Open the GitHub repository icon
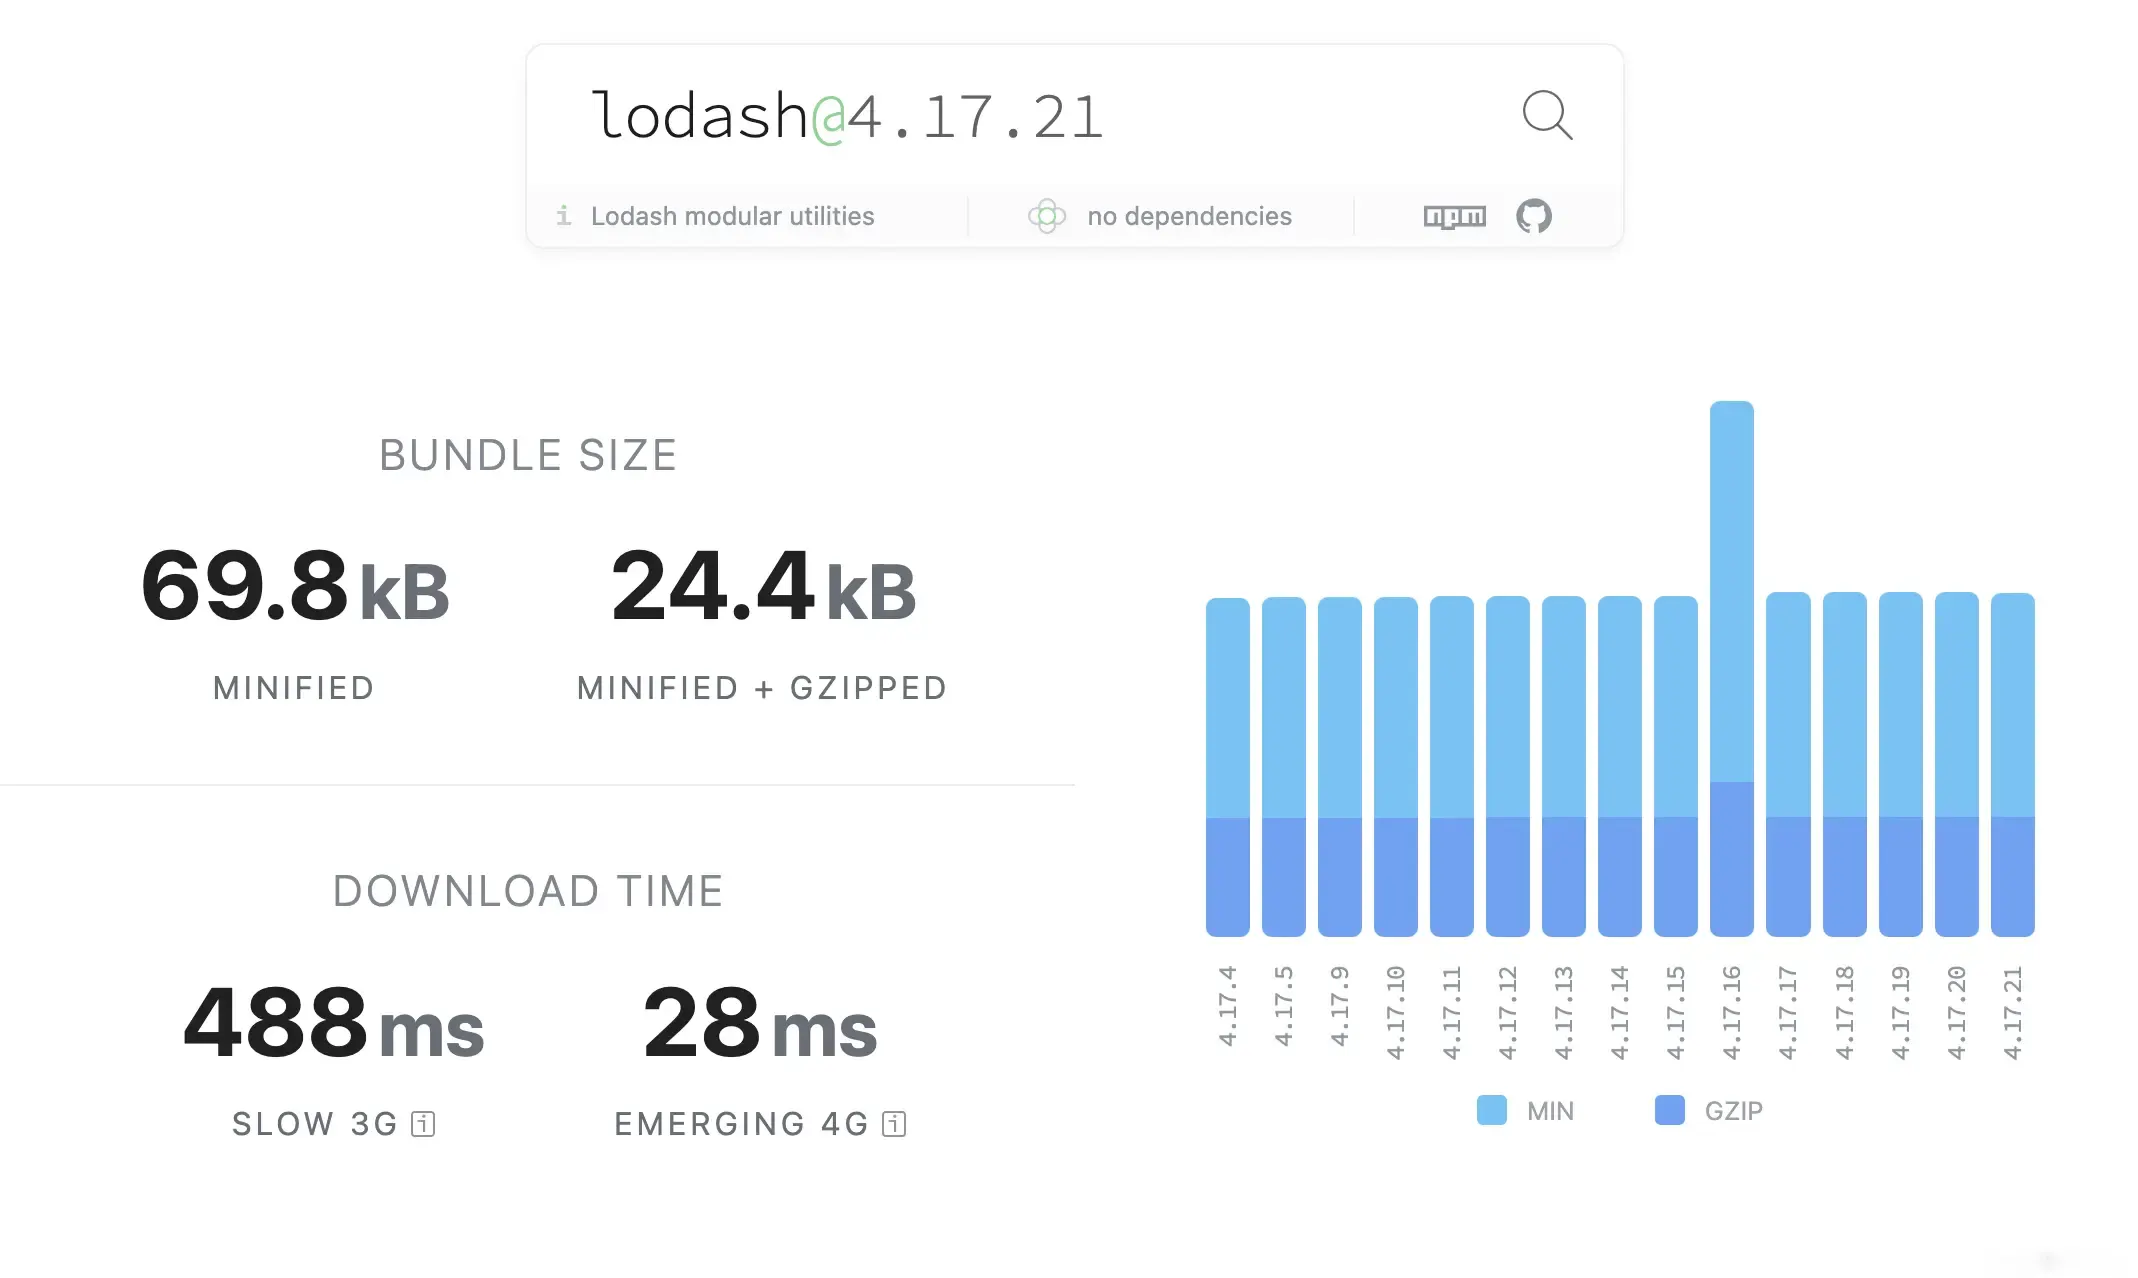The height and width of the screenshot is (1278, 2138). [x=1533, y=215]
